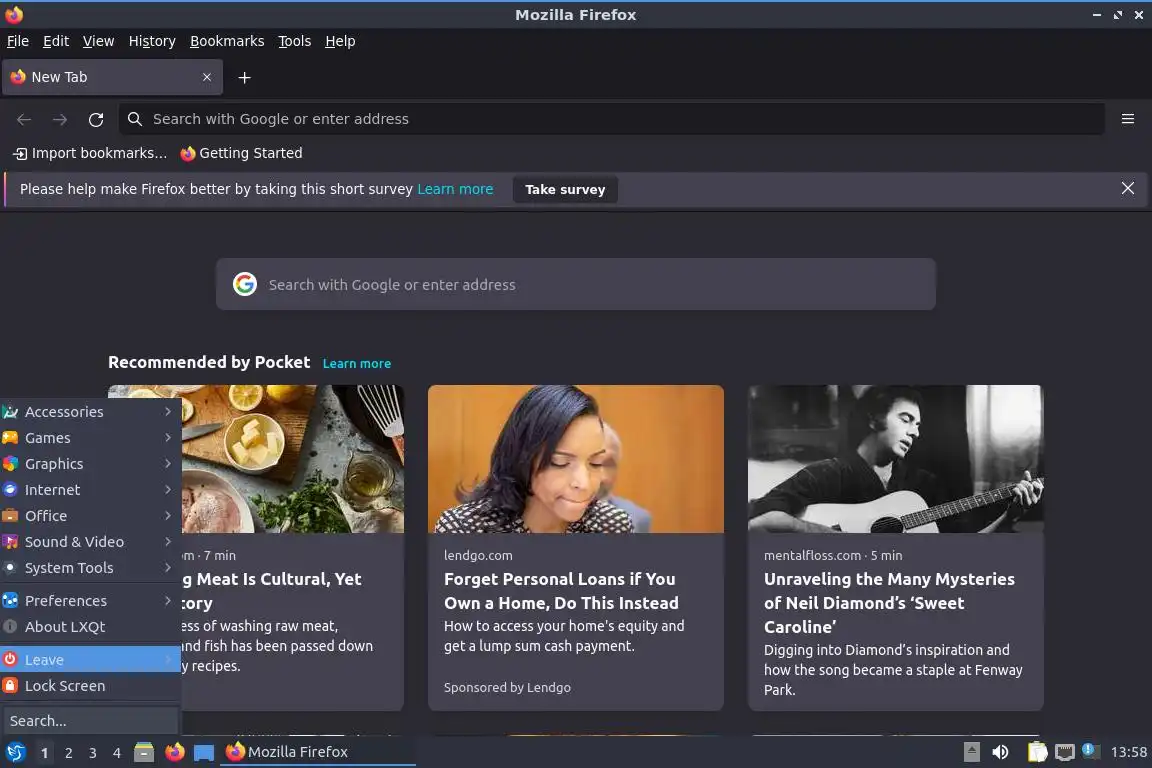Select the About LXQt menu entry

(90, 626)
